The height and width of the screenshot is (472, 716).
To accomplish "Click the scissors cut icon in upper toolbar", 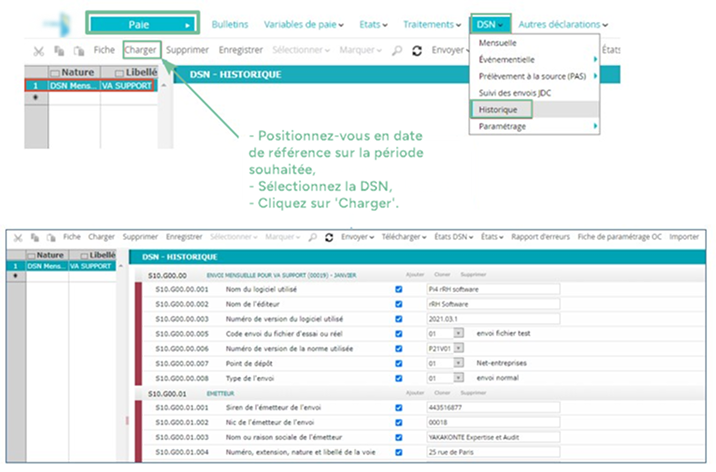I will coord(38,49).
